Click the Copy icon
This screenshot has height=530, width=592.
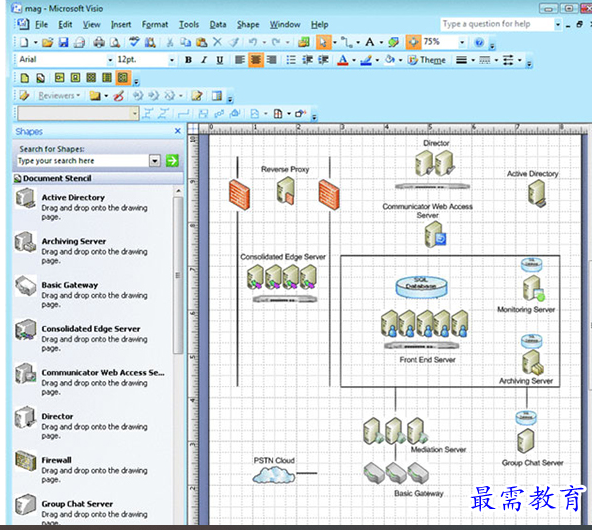click(x=185, y=42)
